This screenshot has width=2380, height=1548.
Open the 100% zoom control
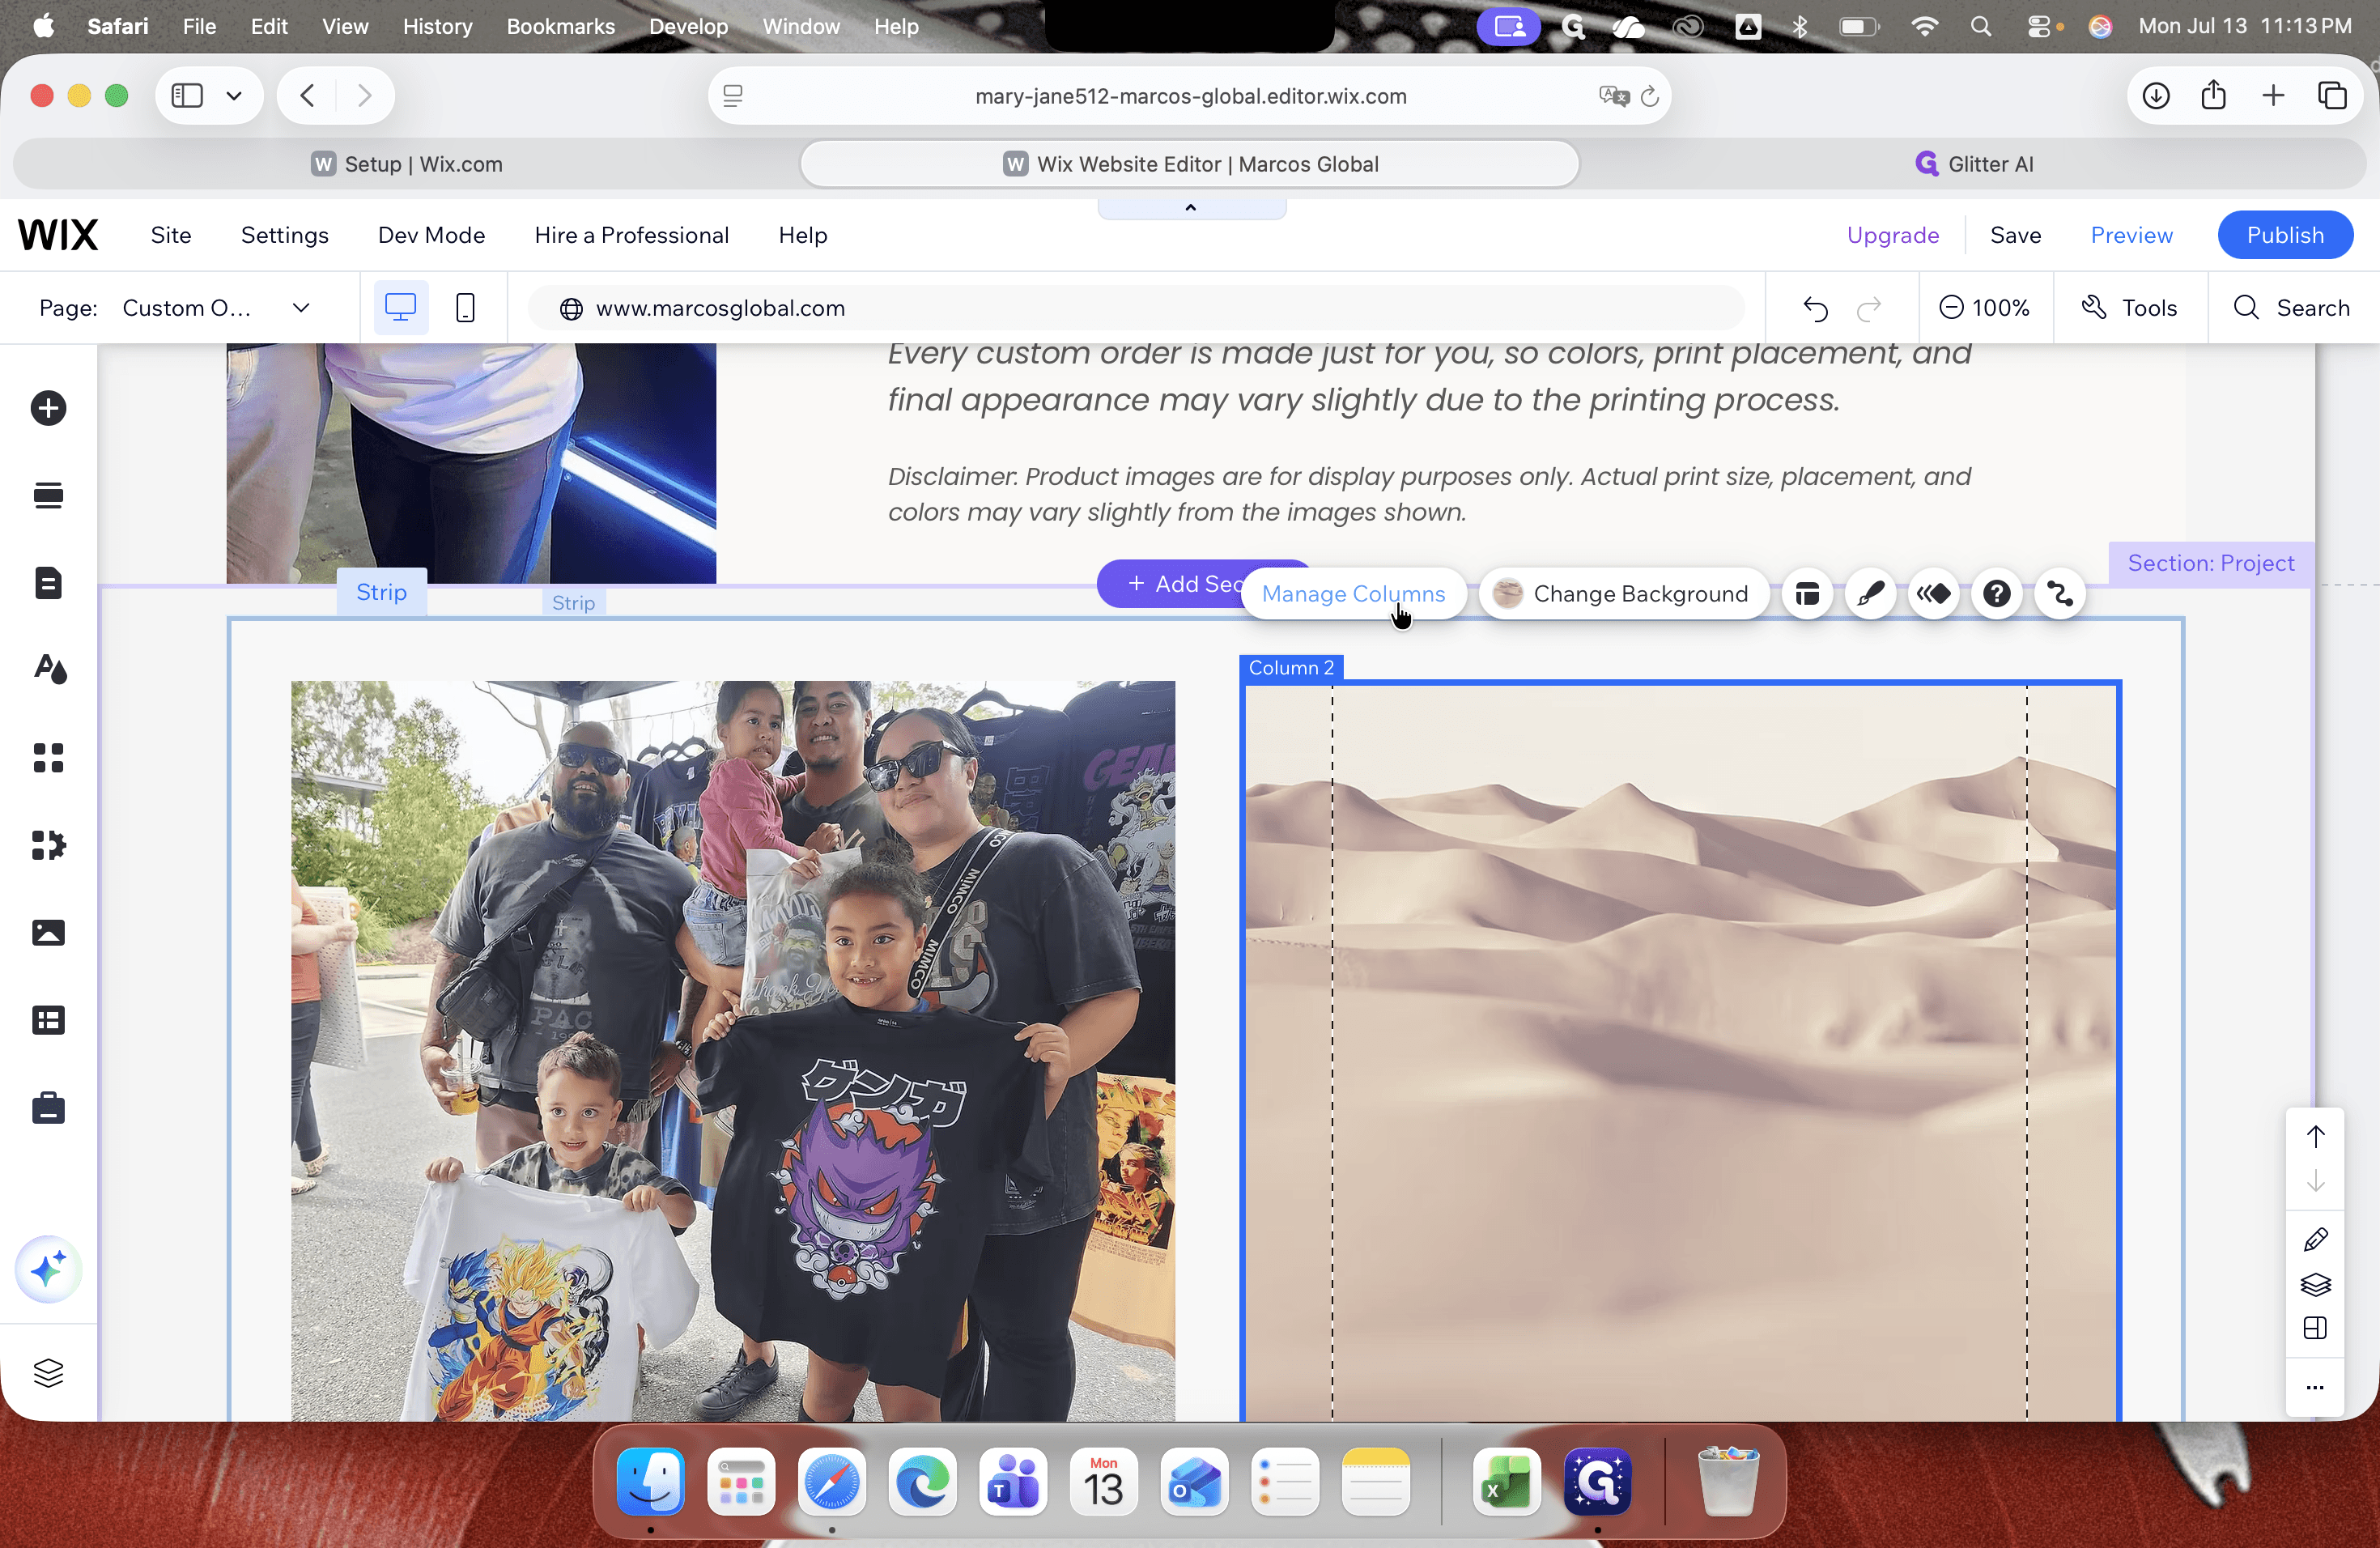[x=1984, y=308]
